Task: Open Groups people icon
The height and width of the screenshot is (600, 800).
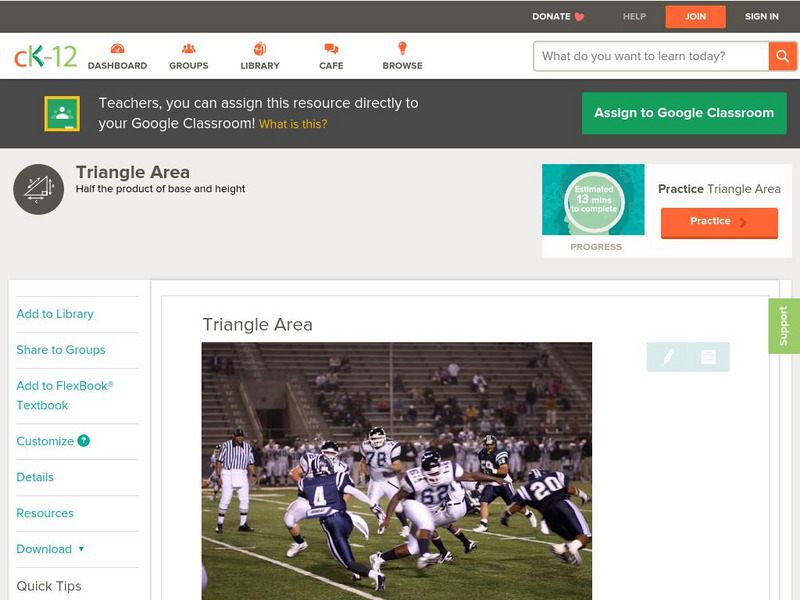Action: pos(189,48)
